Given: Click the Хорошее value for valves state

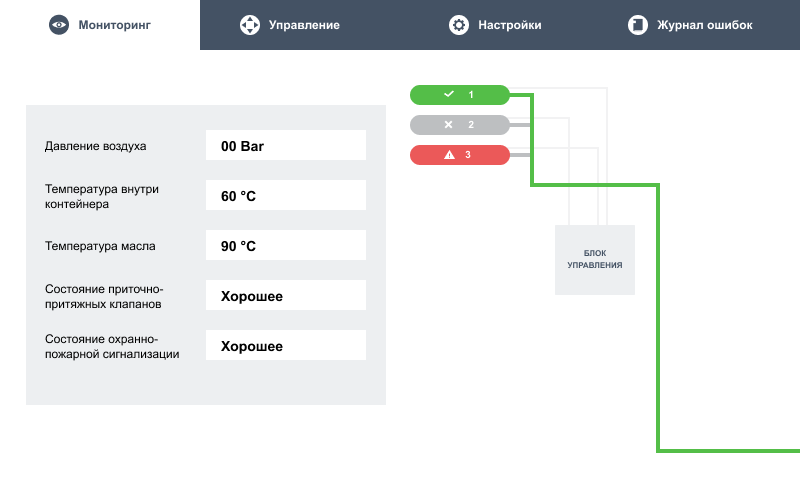Looking at the screenshot, I should tap(286, 295).
